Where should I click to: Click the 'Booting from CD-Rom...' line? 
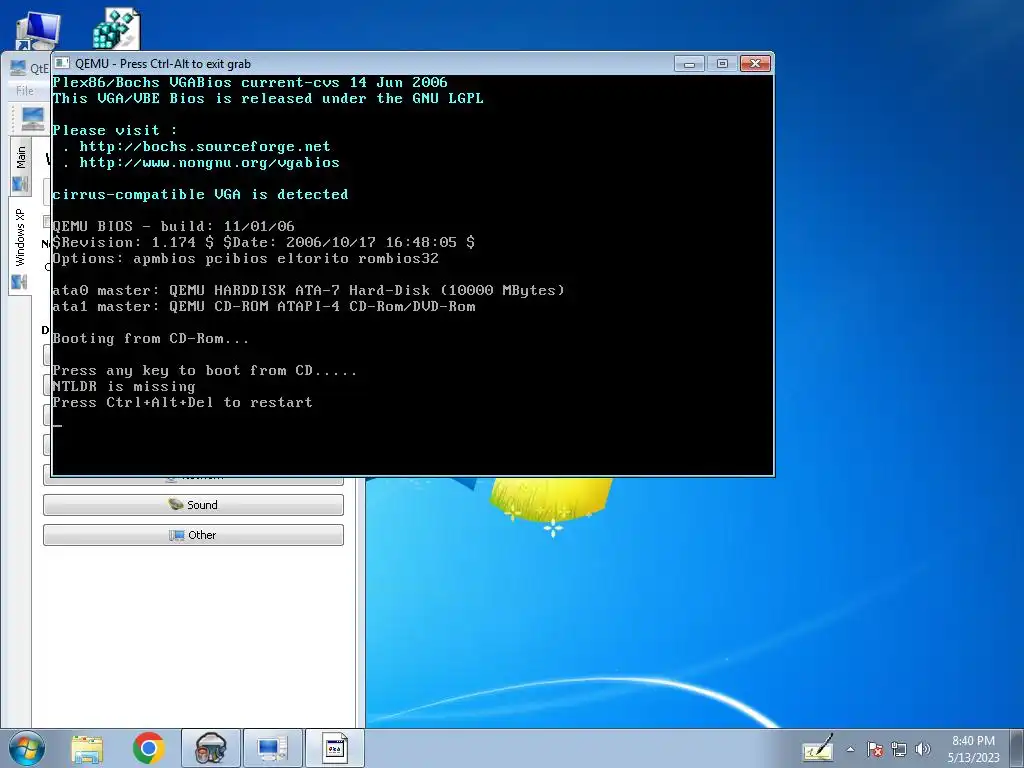pos(150,338)
